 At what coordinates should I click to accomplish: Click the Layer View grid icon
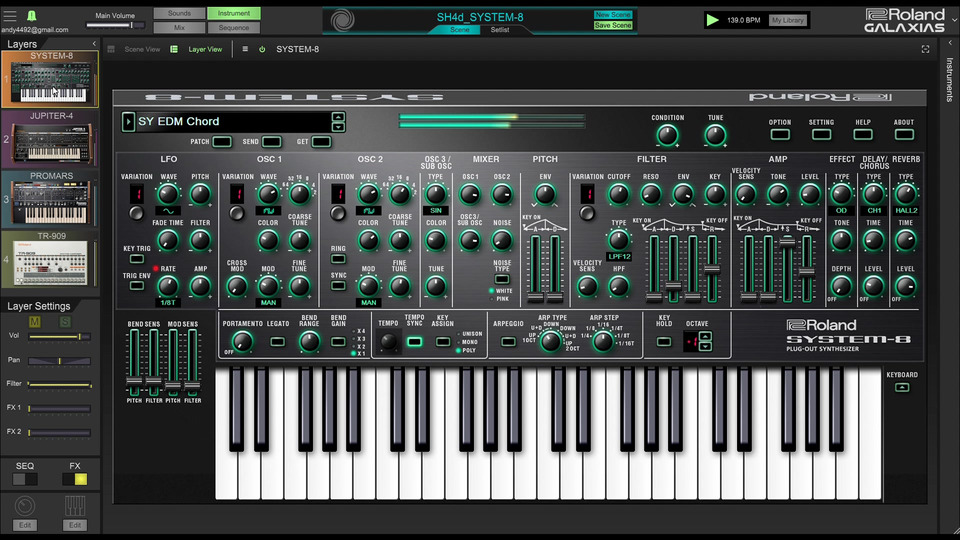point(176,49)
